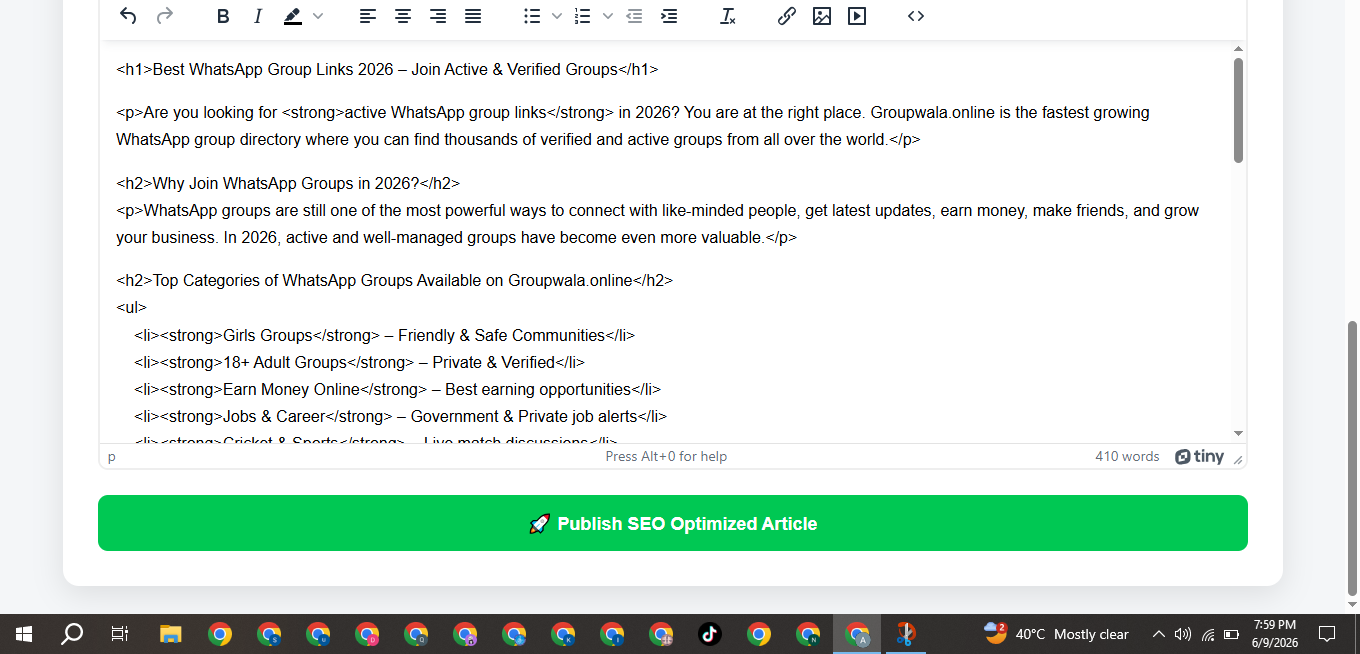The image size is (1360, 654).
Task: Undo the last edit in editor
Action: pyautogui.click(x=128, y=16)
